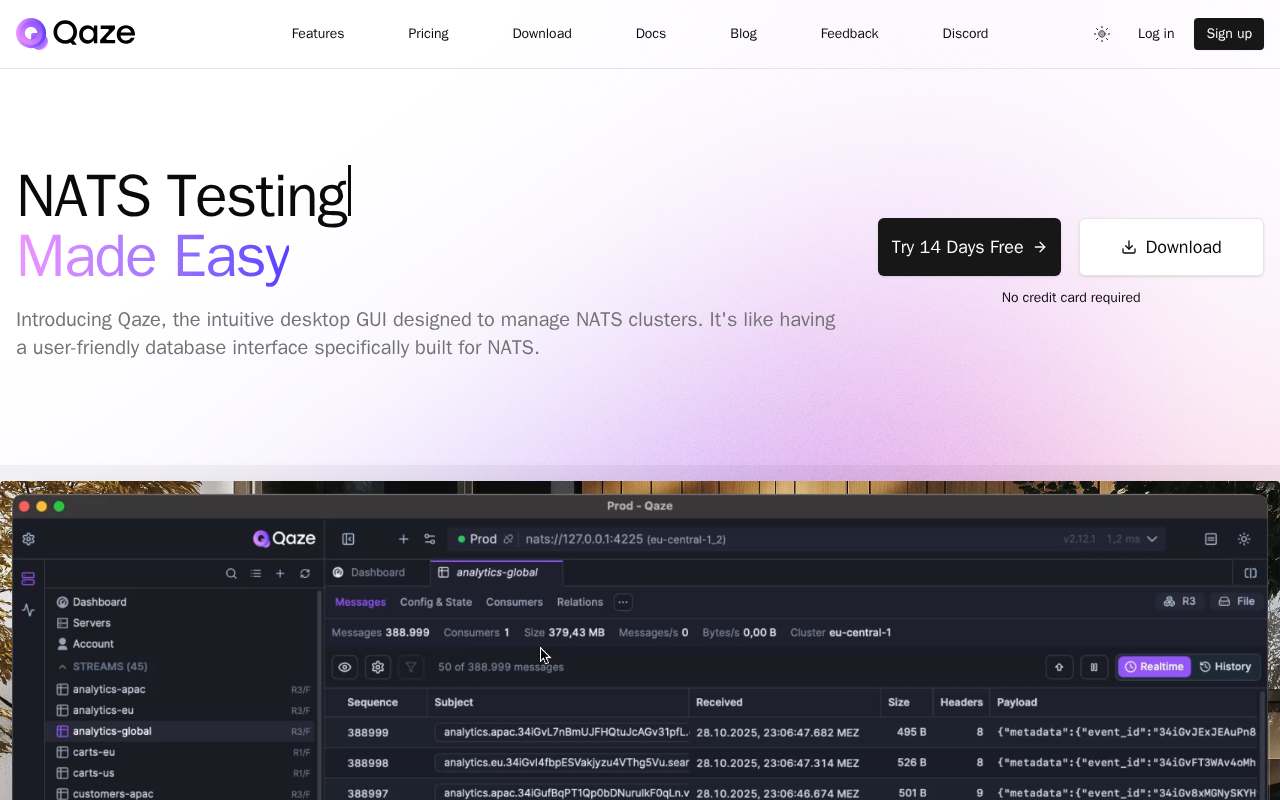The image size is (1280, 800).
Task: Click the upload arrow button left of the pause button
Action: tap(1059, 667)
